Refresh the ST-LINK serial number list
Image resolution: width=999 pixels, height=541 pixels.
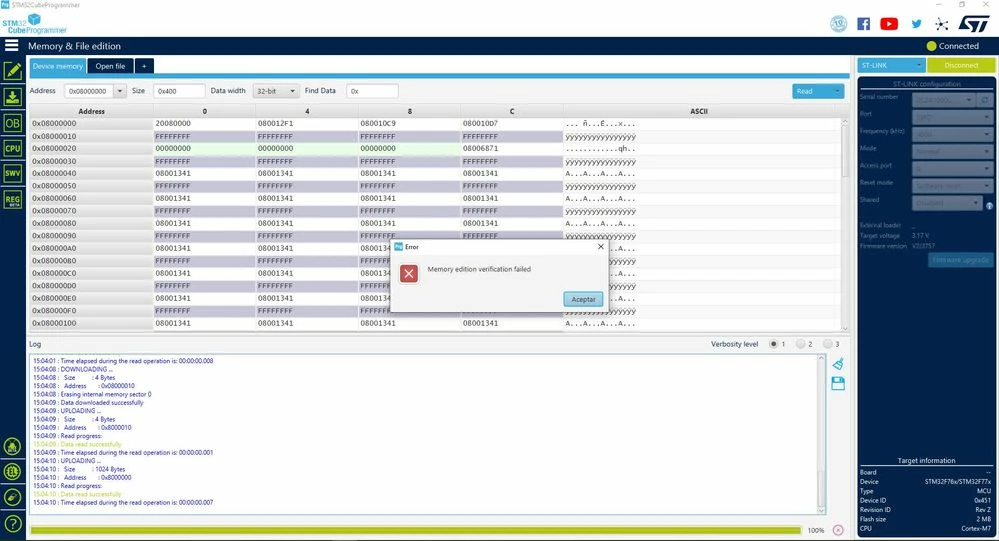pyautogui.click(x=985, y=100)
